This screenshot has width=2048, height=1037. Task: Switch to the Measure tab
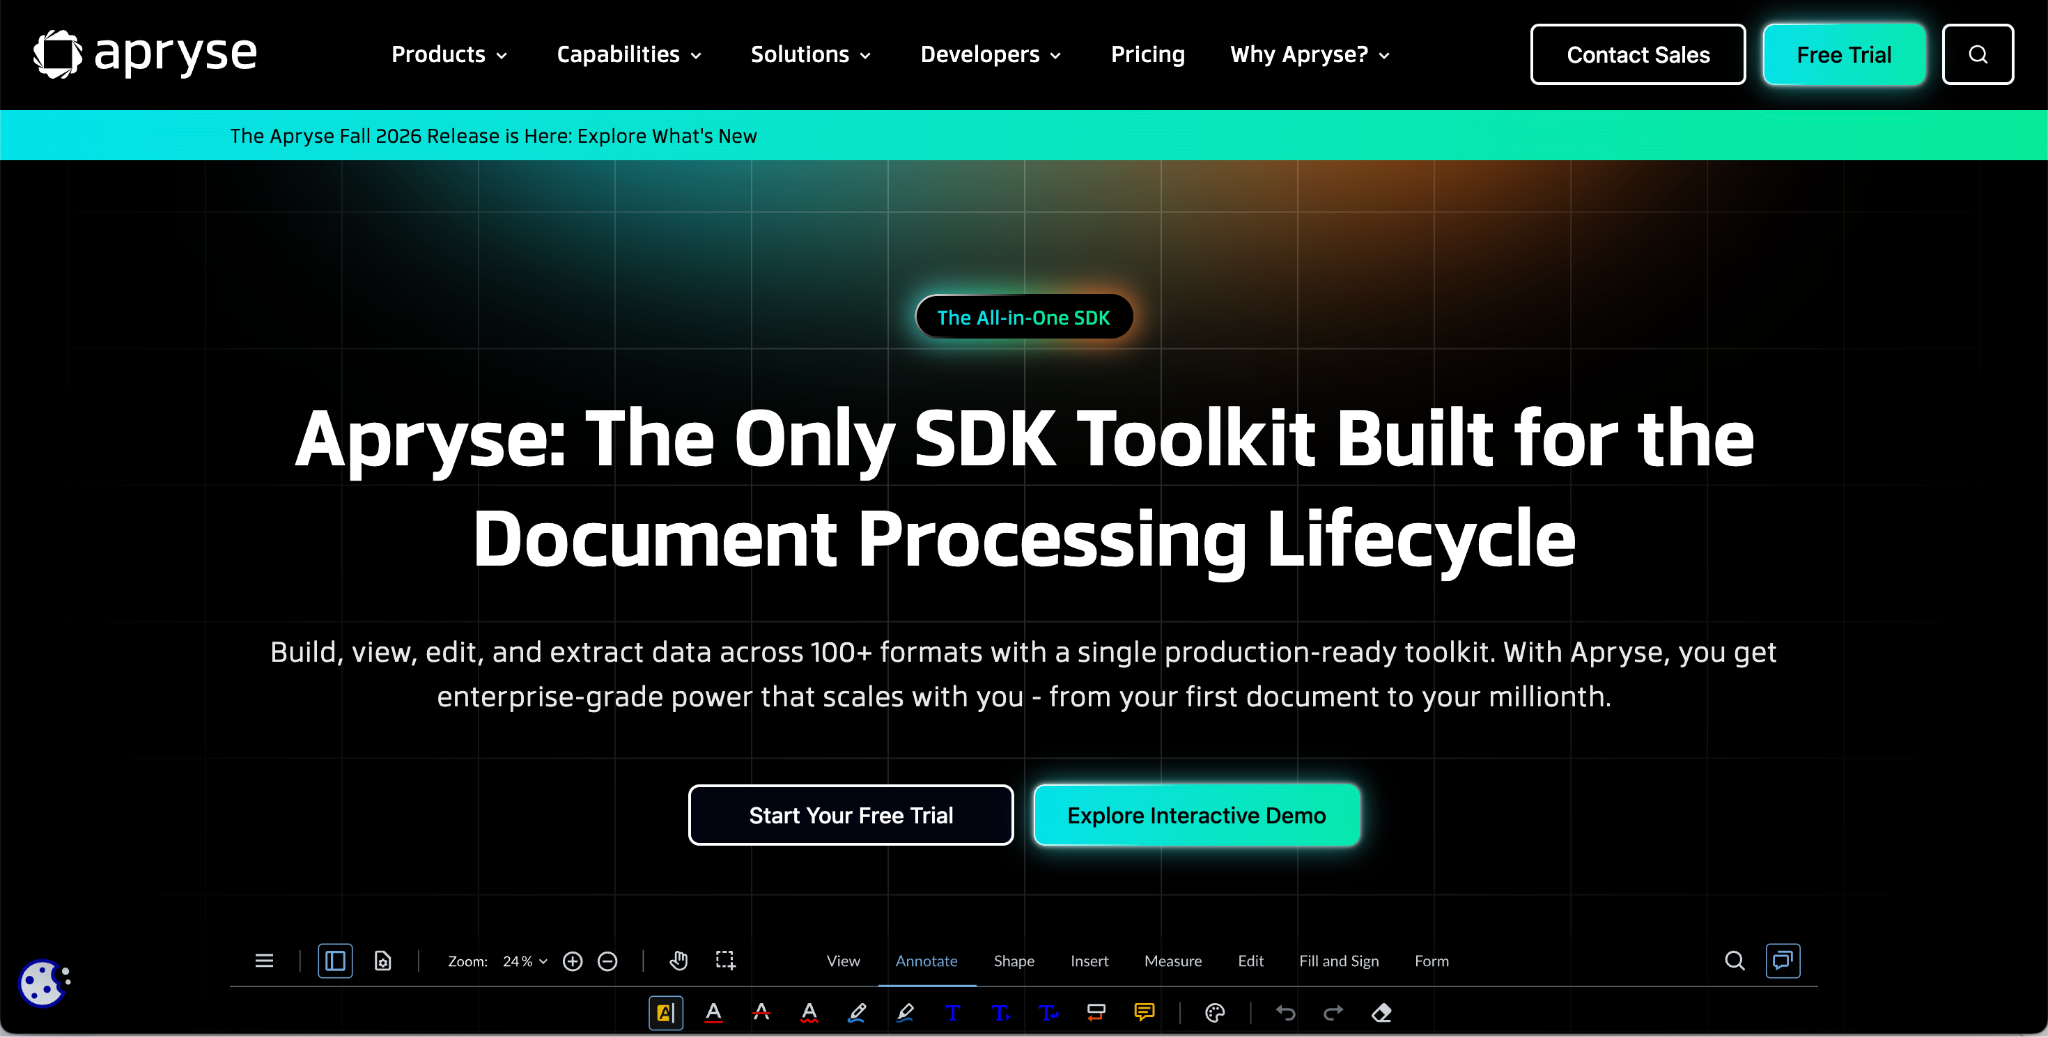pyautogui.click(x=1173, y=961)
